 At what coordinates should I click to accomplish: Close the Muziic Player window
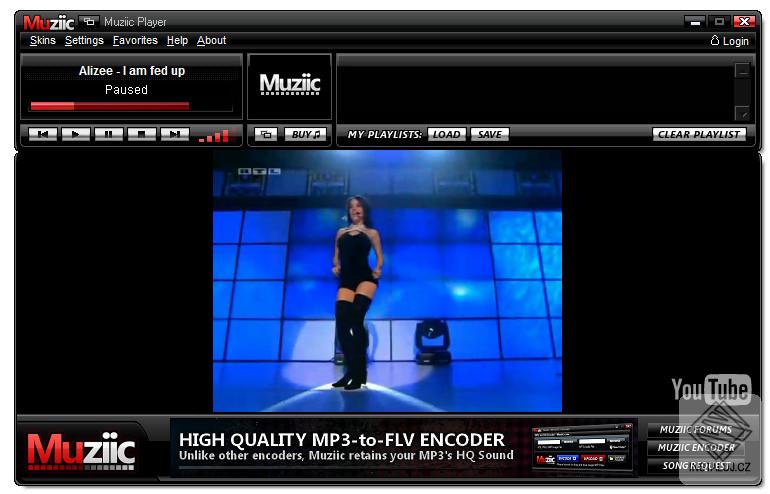click(744, 22)
